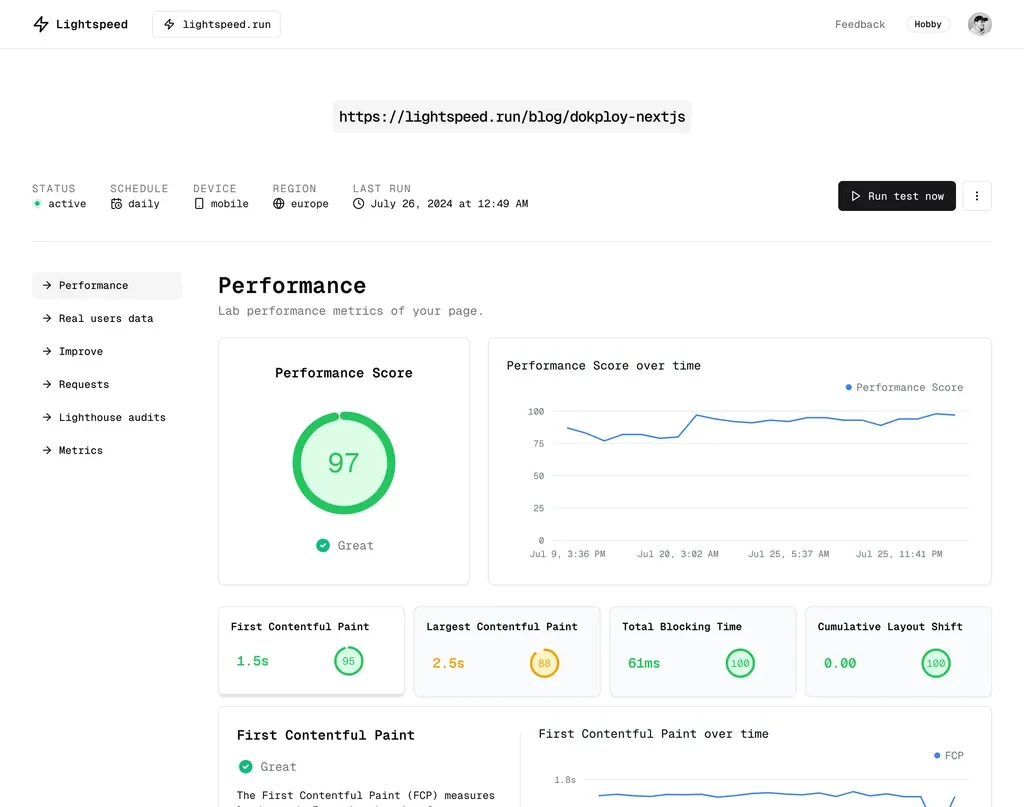Click the calendar icon beside daily schedule
The image size is (1024, 807).
(x=117, y=204)
